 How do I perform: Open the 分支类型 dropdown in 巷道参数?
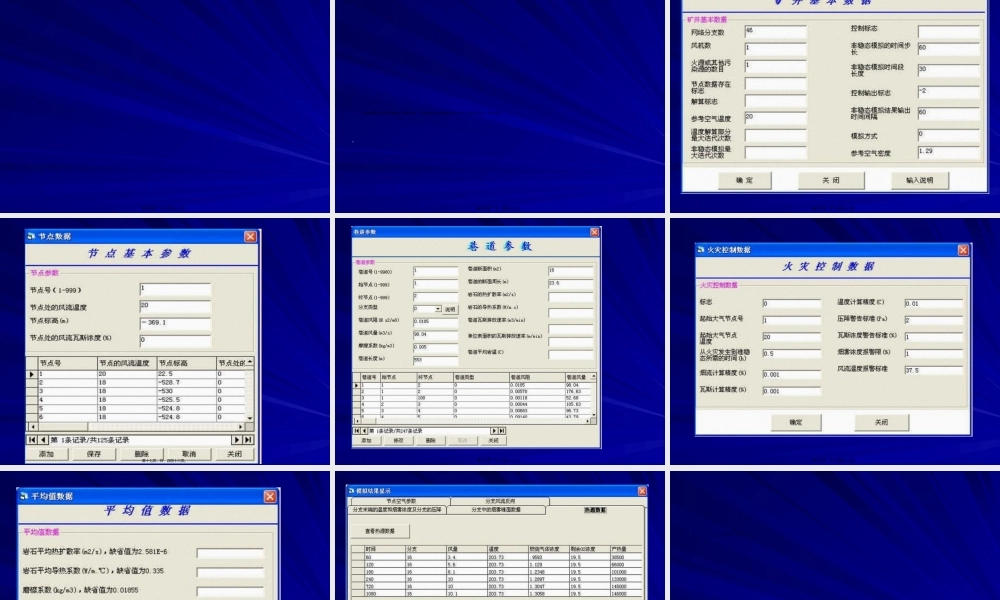[438, 310]
